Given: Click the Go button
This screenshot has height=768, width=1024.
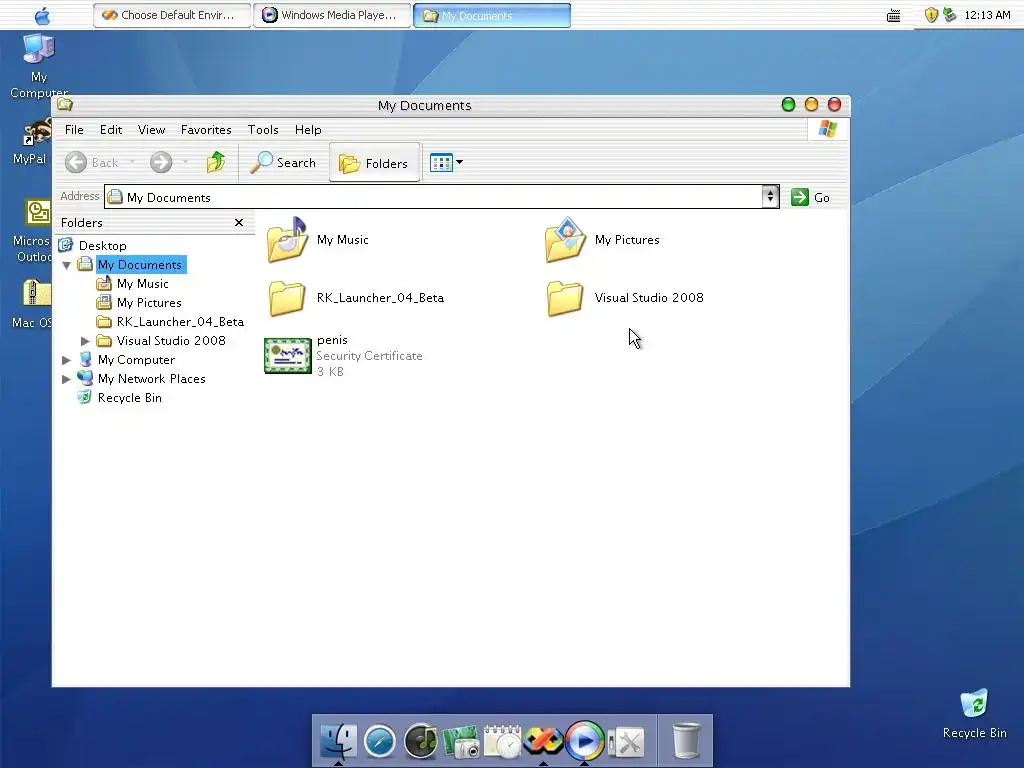Looking at the screenshot, I should point(810,197).
